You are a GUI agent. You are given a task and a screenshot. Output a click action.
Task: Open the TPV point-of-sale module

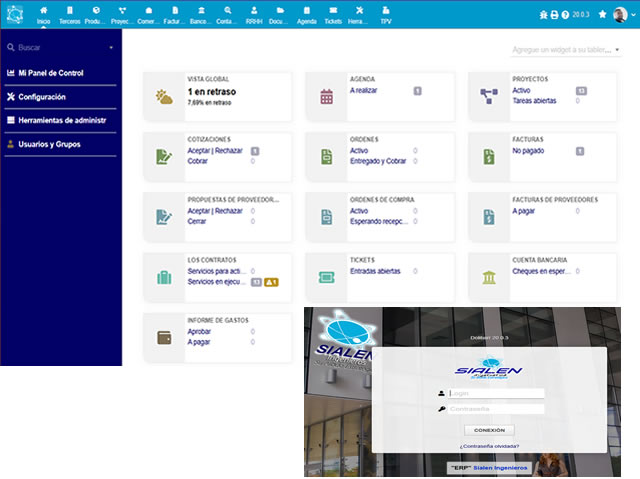(x=386, y=14)
